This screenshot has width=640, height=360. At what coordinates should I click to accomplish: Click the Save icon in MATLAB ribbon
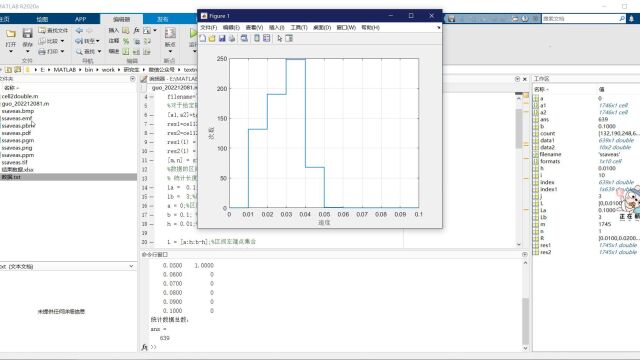pyautogui.click(x=27, y=34)
